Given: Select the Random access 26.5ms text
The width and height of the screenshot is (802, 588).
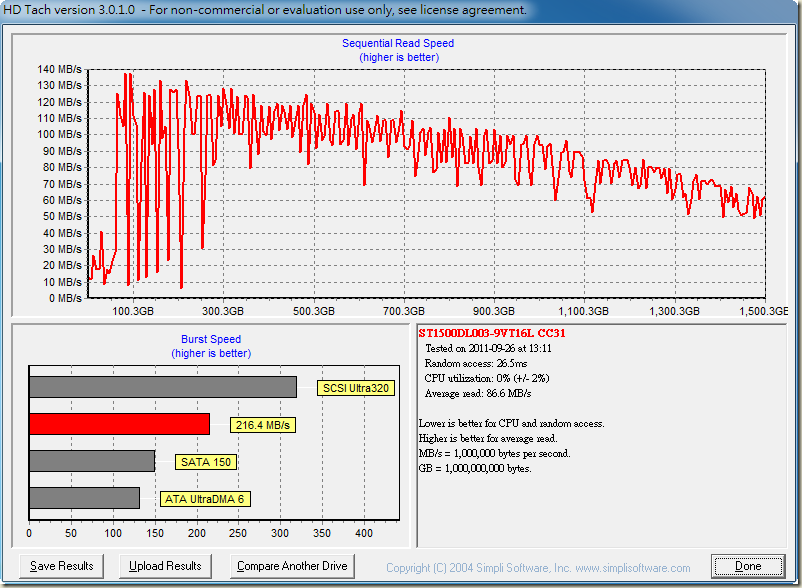Looking at the screenshot, I should [475, 363].
